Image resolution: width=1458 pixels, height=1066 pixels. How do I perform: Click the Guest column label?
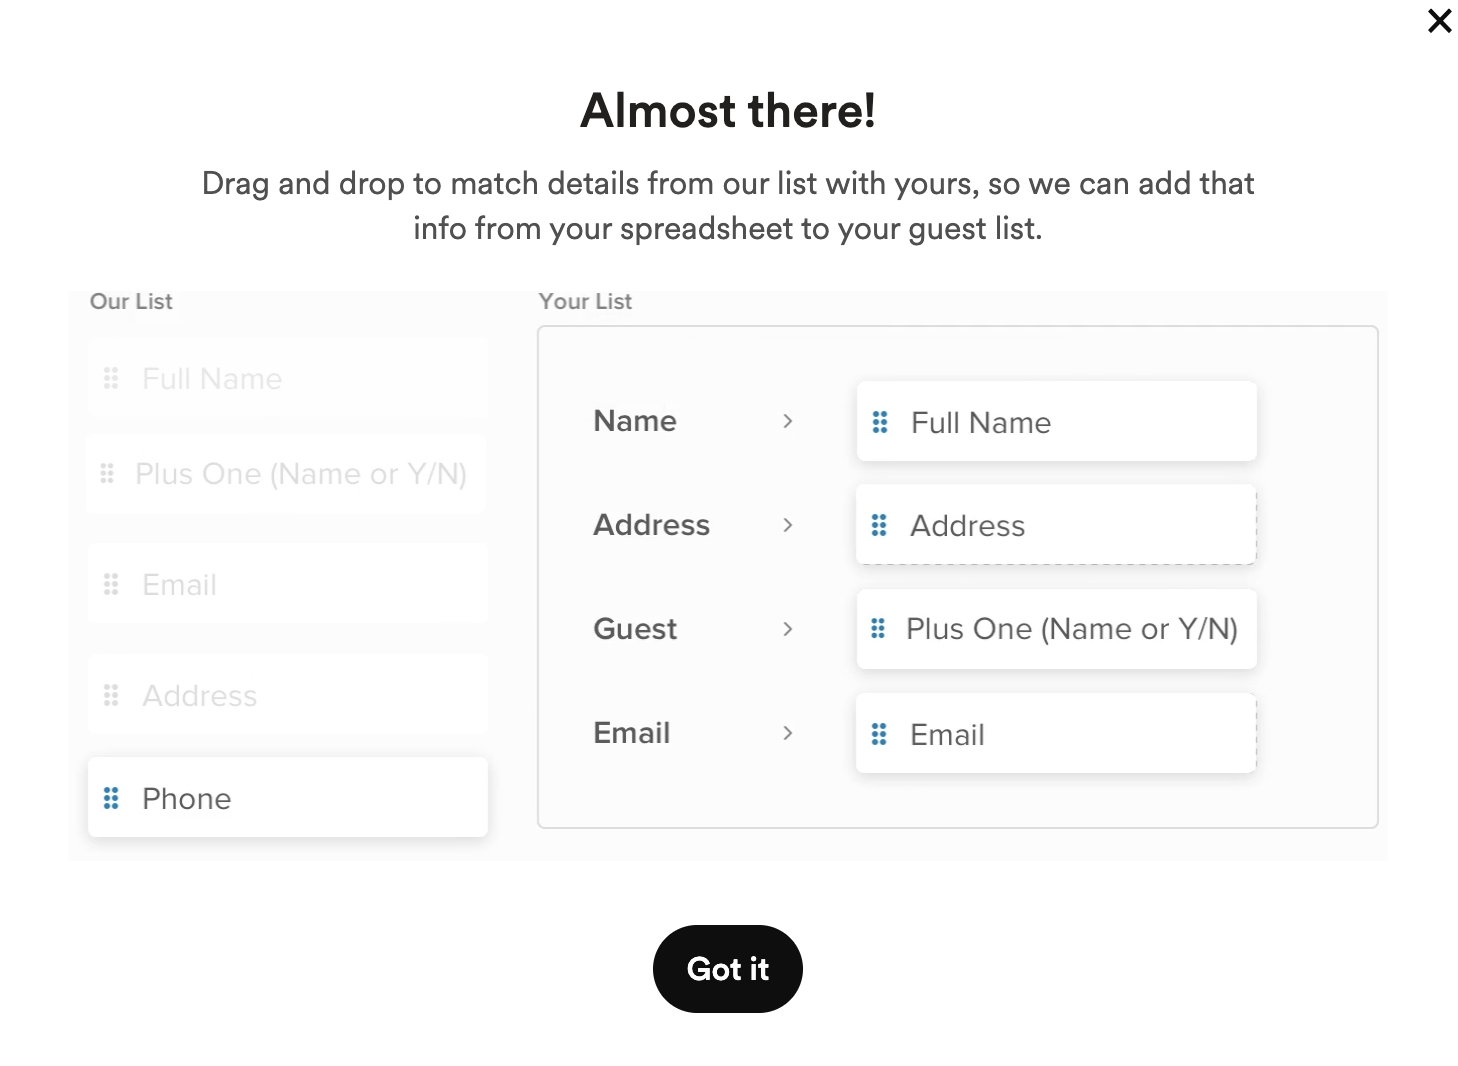pos(635,629)
